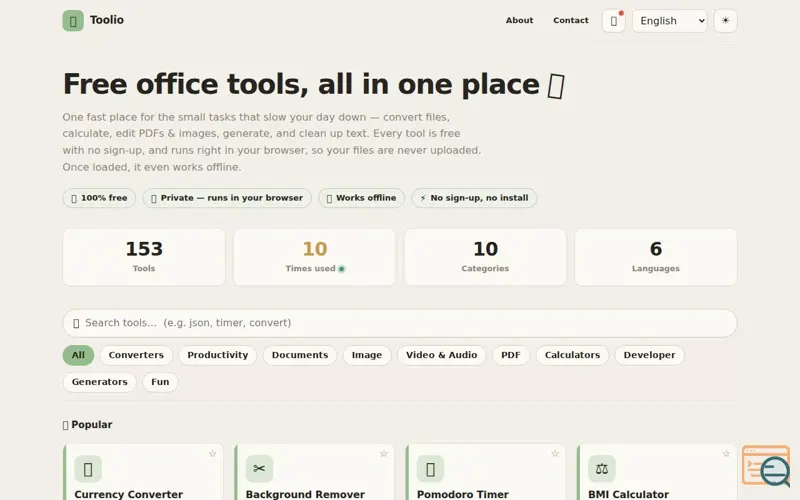The height and width of the screenshot is (500, 800).
Task: Filter by Documents category
Action: click(300, 355)
